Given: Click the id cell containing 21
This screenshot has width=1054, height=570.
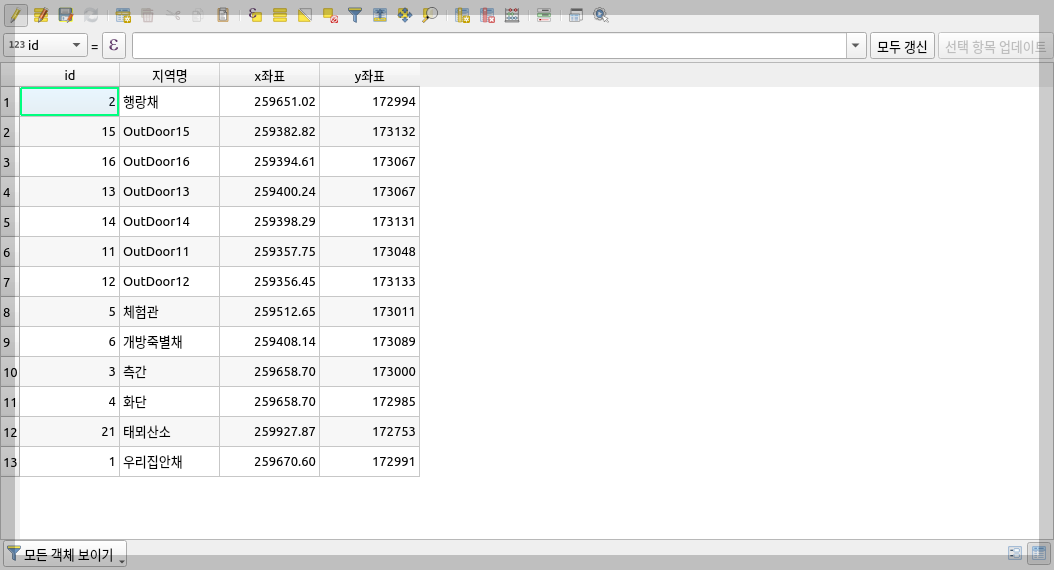Looking at the screenshot, I should [x=69, y=432].
